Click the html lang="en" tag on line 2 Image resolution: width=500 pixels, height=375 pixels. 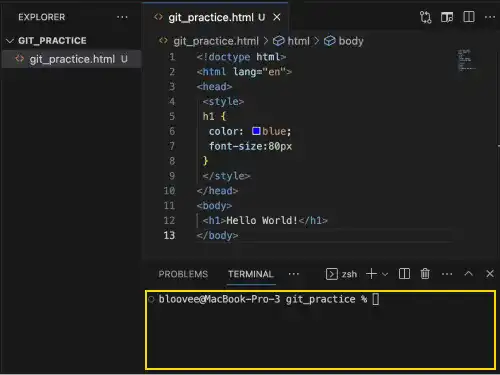click(x=244, y=72)
